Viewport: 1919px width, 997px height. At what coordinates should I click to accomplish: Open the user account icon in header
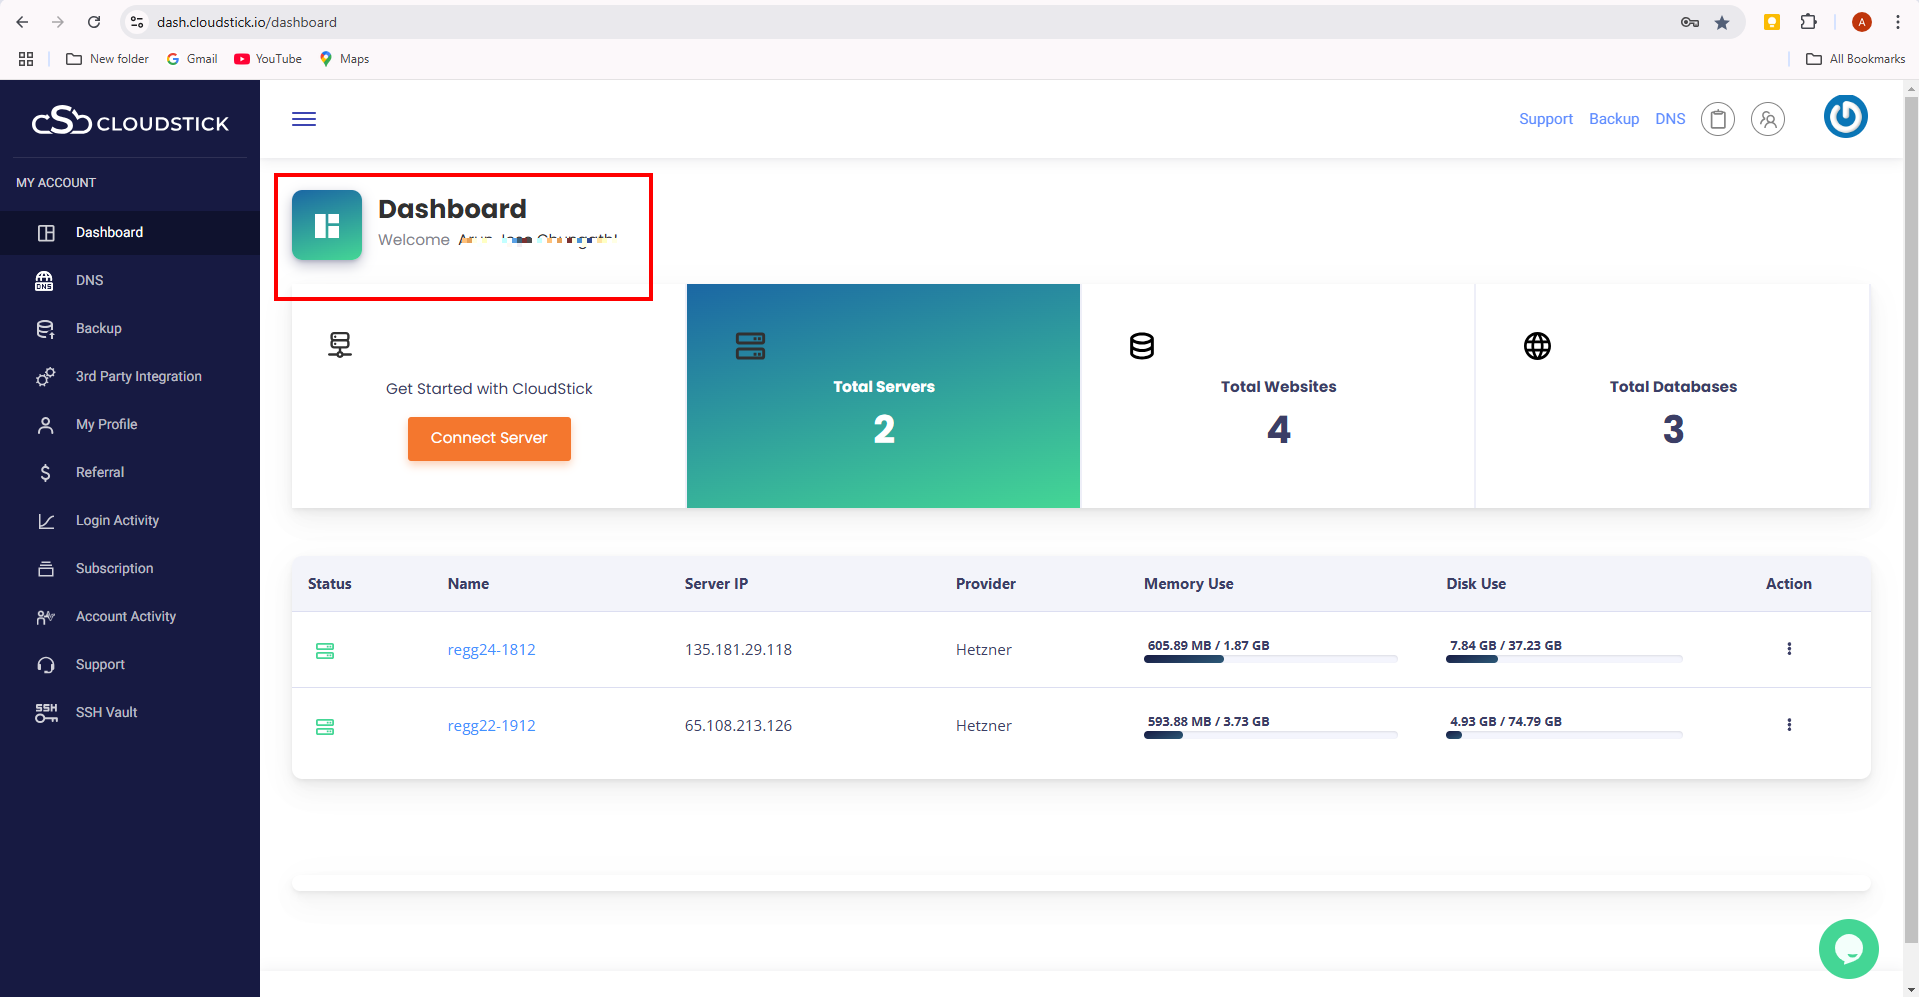point(1767,119)
